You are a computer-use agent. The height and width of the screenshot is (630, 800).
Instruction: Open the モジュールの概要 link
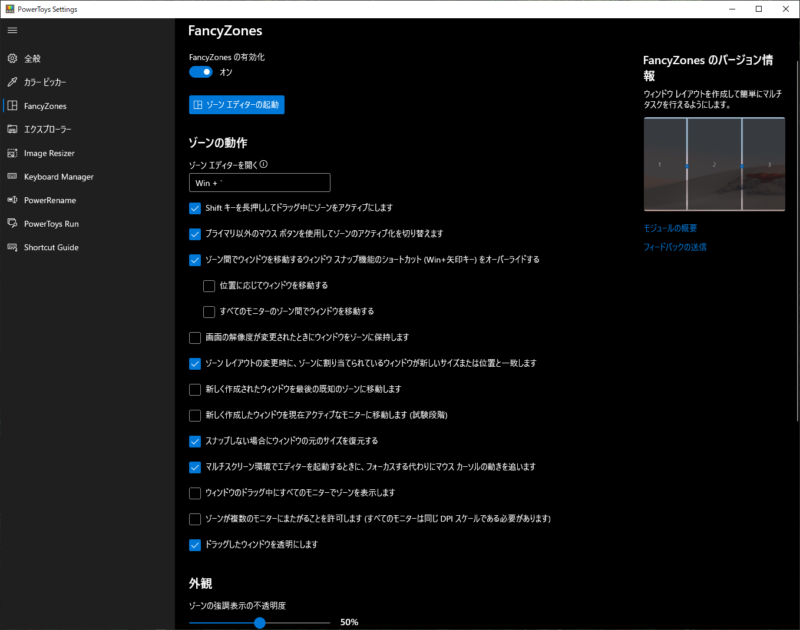pos(670,228)
